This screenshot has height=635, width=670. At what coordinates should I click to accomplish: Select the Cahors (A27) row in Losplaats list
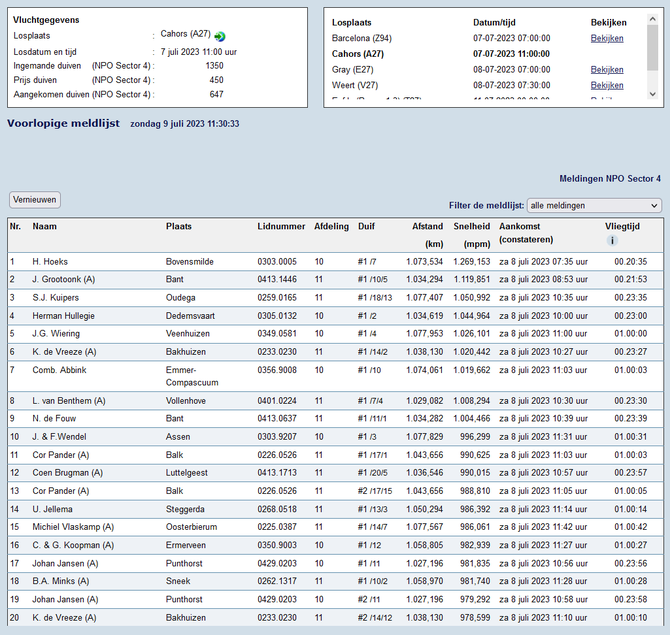440,54
